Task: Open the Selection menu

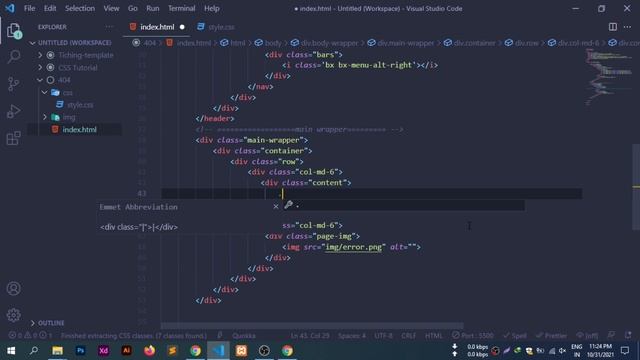Action: pyautogui.click(x=80, y=8)
